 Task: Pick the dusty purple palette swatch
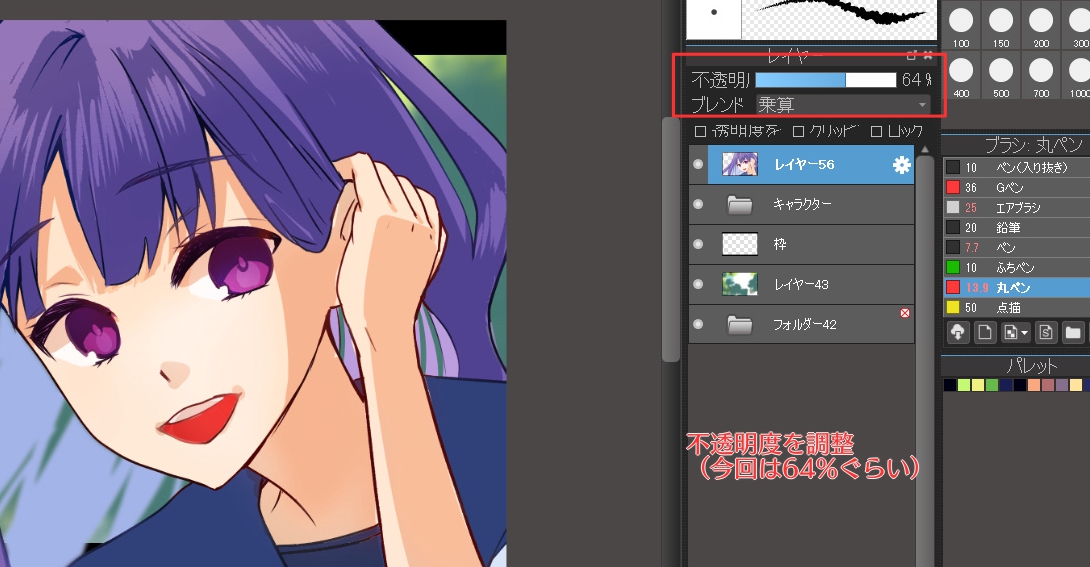1061,385
